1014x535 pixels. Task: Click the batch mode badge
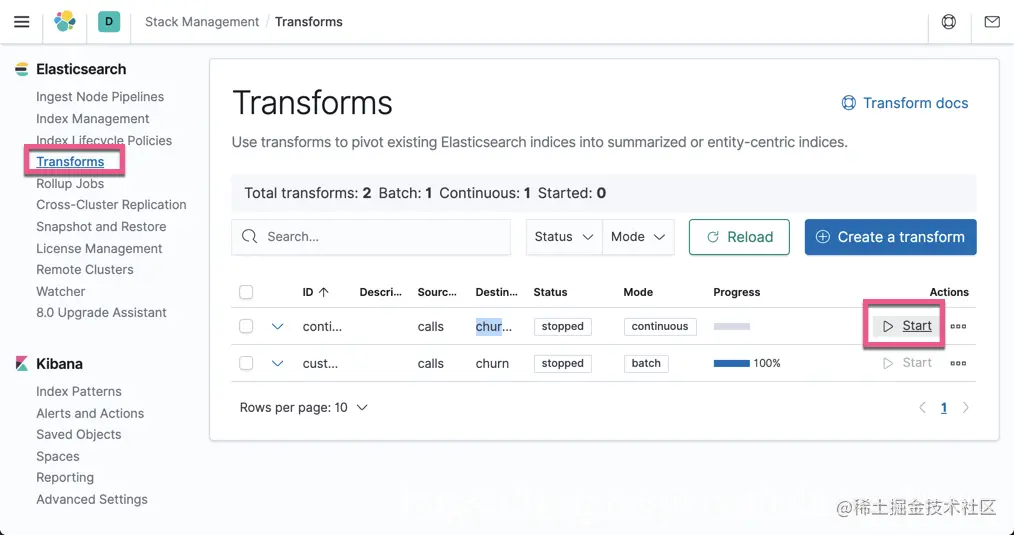646,363
